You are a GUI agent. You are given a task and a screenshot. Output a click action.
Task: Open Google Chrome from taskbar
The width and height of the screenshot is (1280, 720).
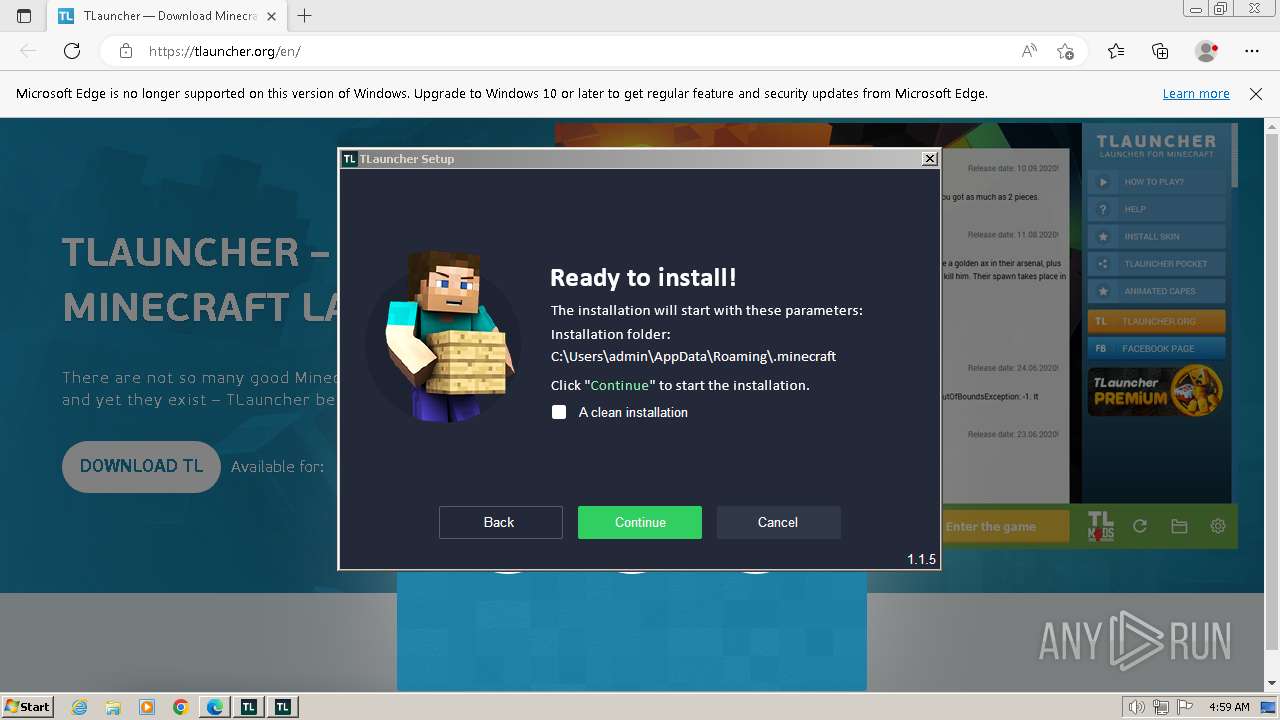(181, 707)
